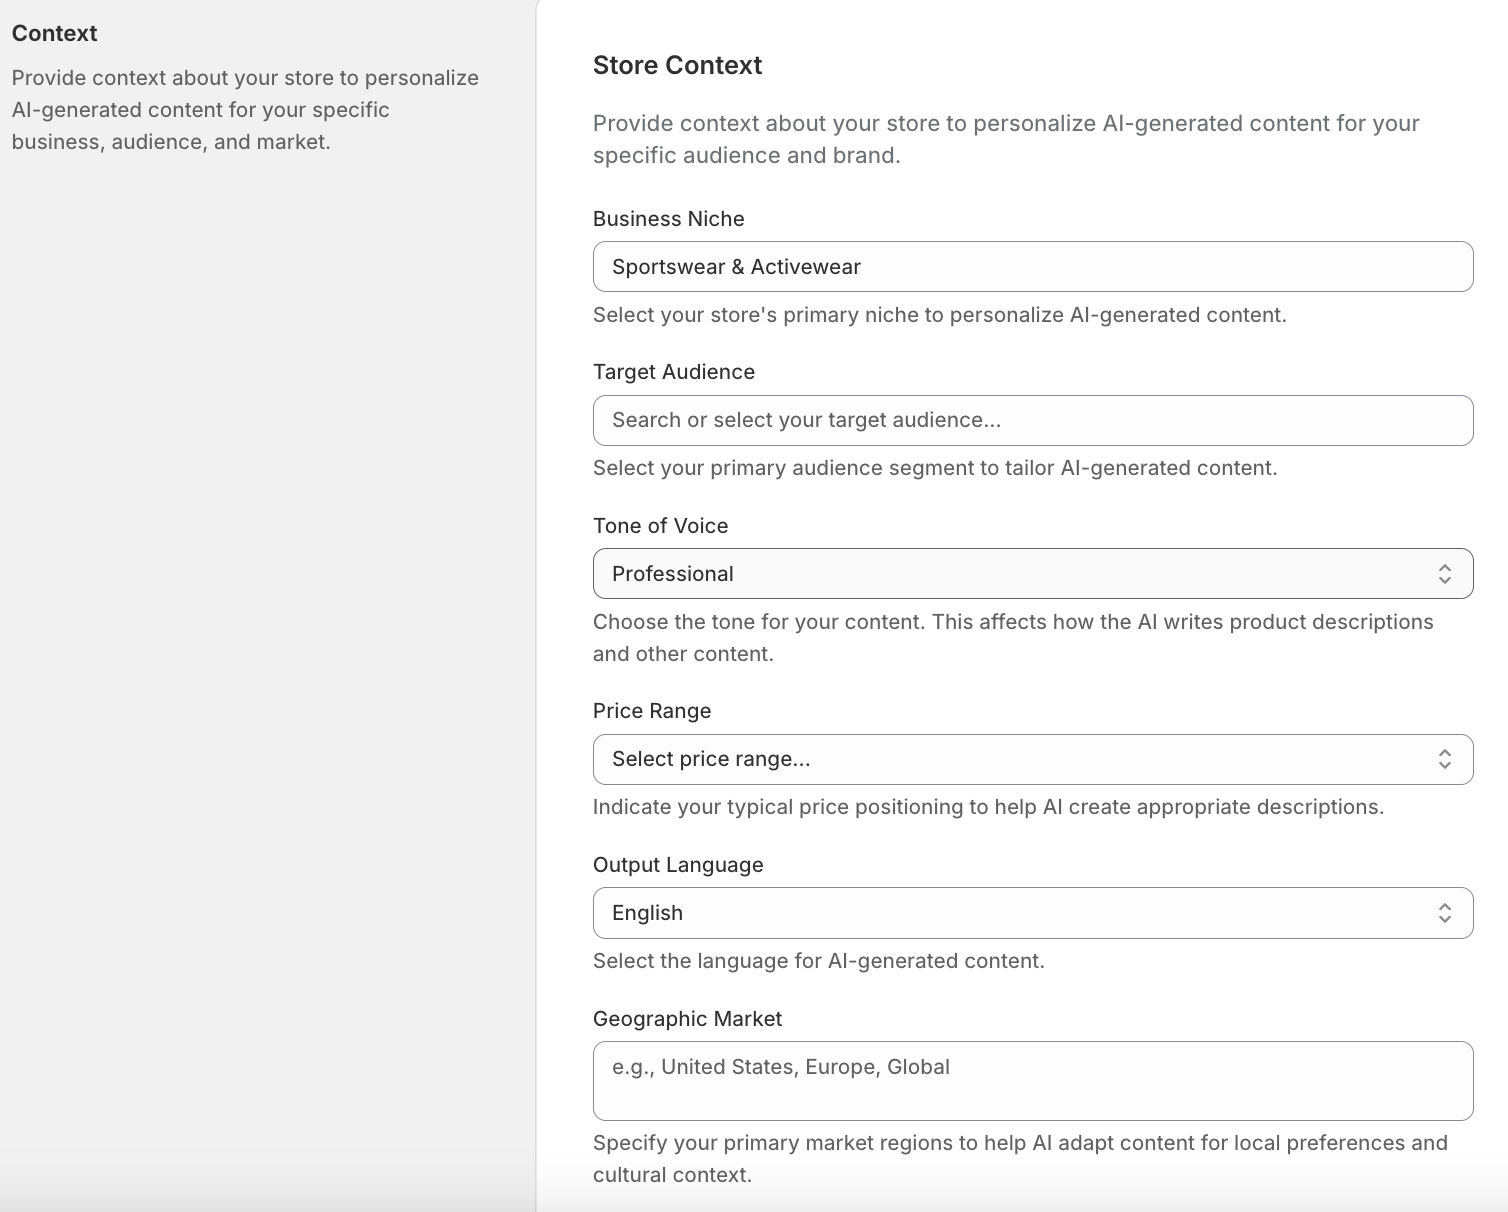Image resolution: width=1508 pixels, height=1212 pixels.
Task: Click the 'Output Language' field label
Action: click(x=677, y=865)
